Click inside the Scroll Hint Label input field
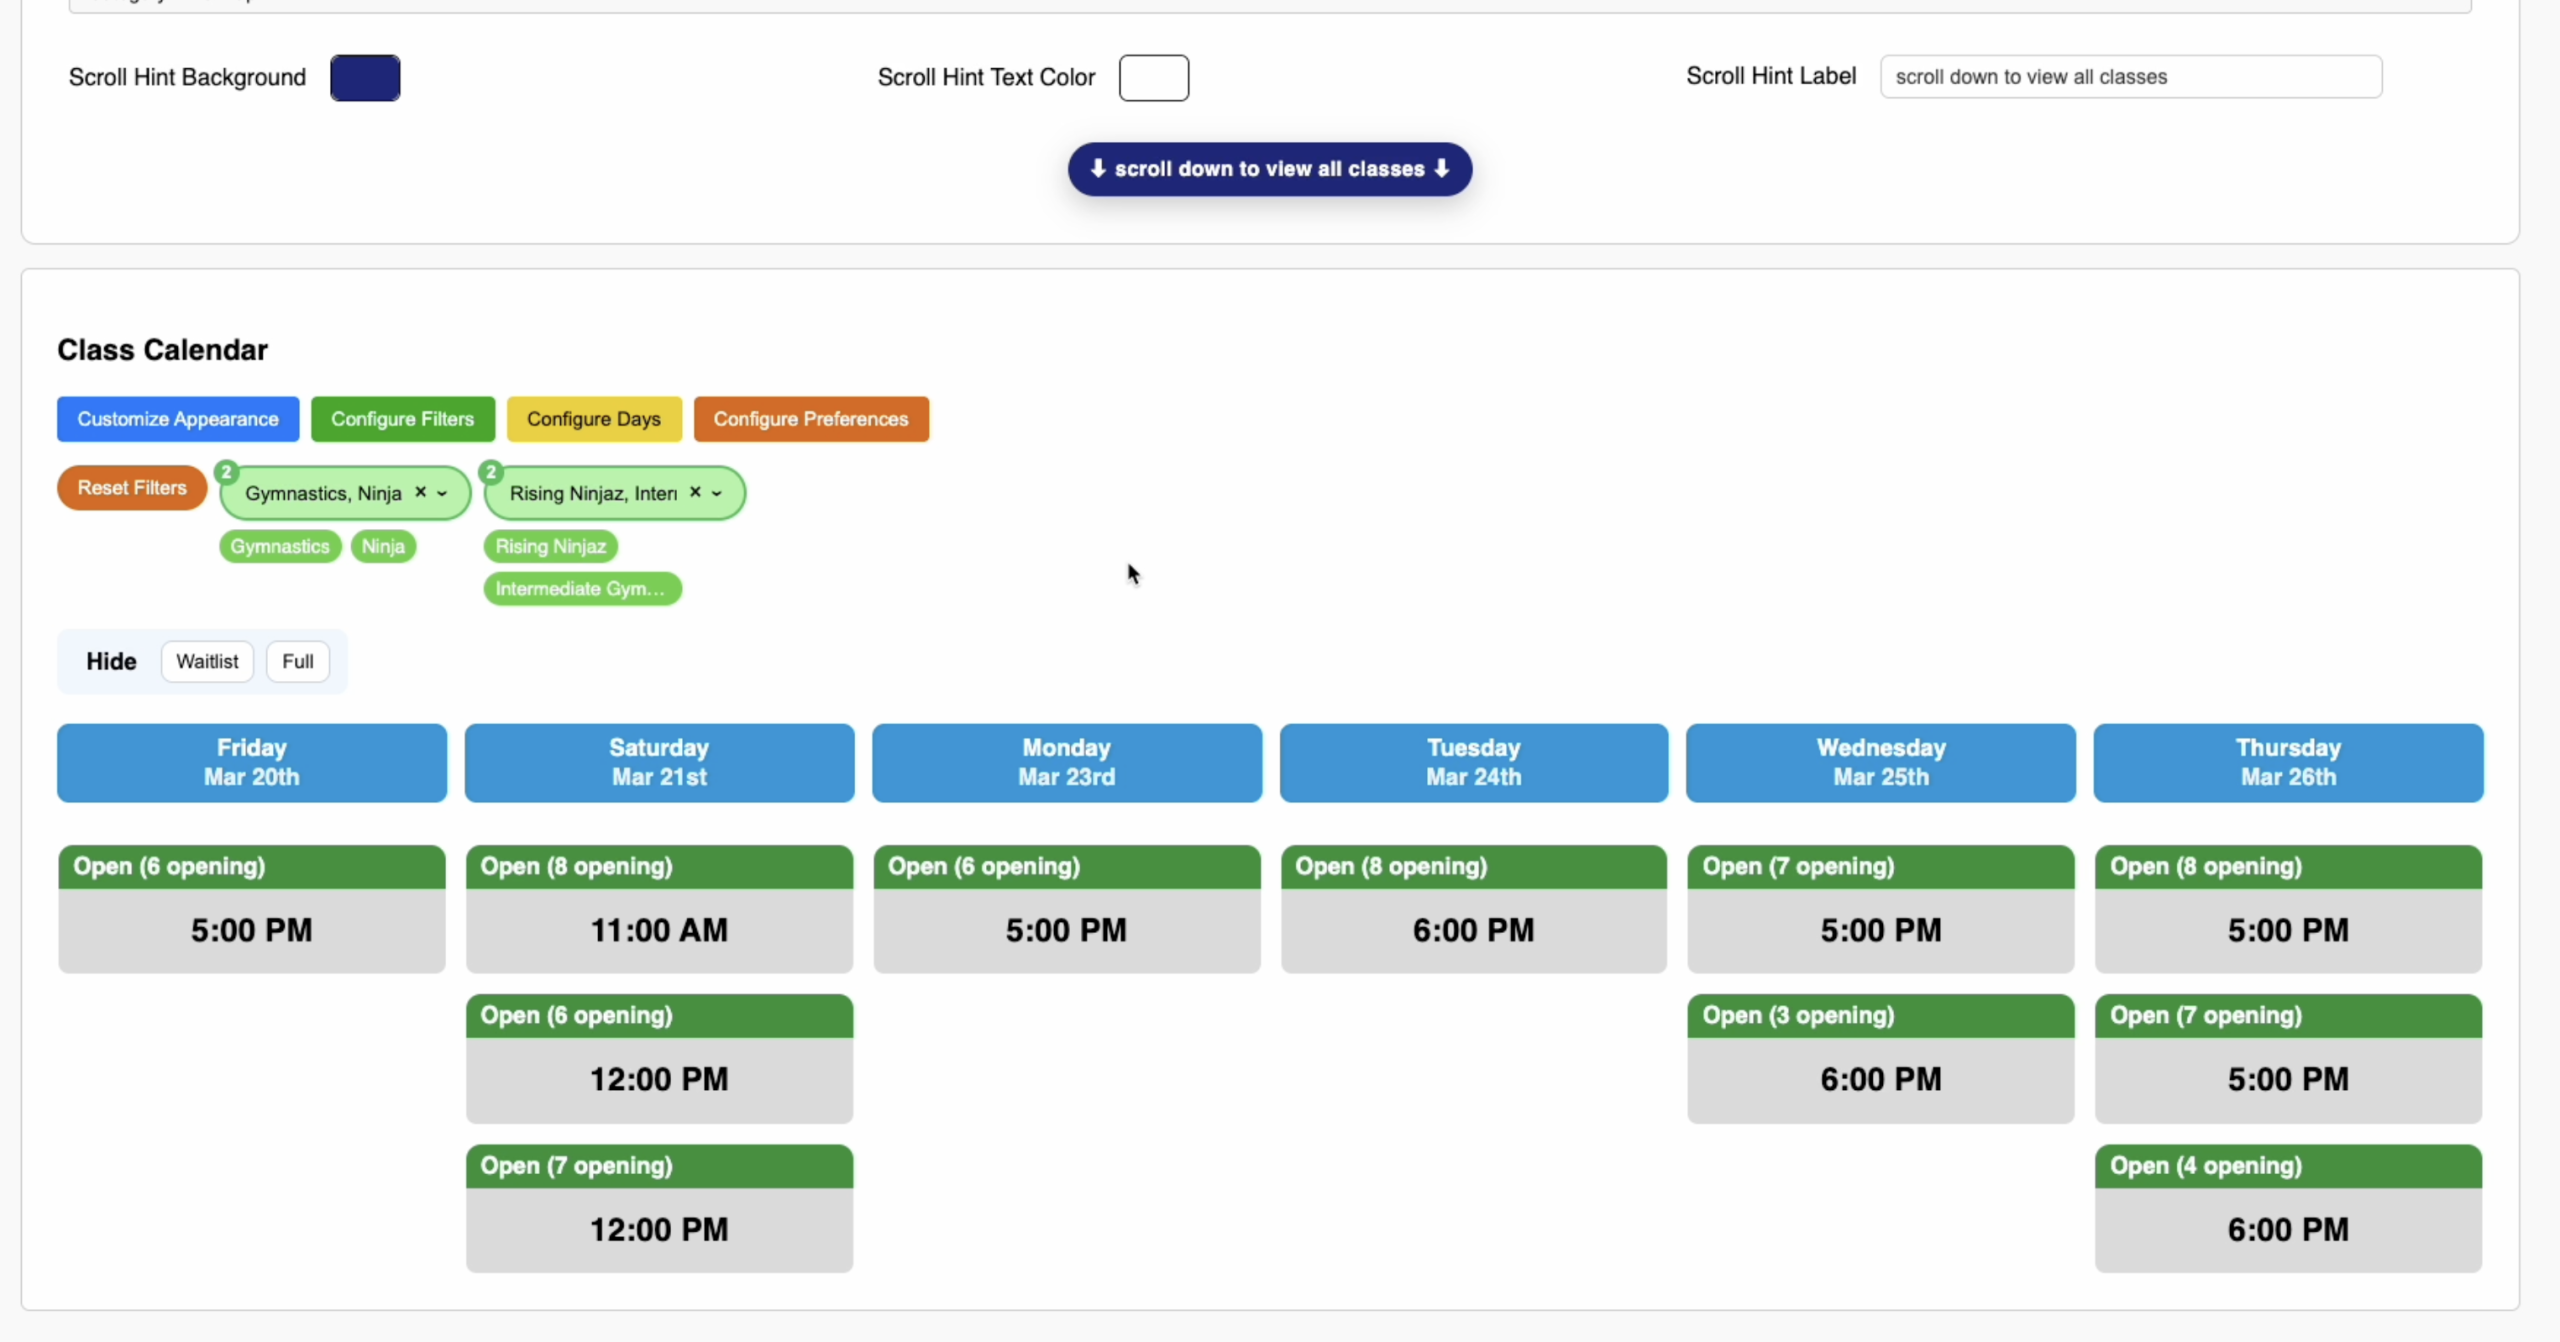Viewport: 2560px width, 1342px height. (x=2130, y=76)
